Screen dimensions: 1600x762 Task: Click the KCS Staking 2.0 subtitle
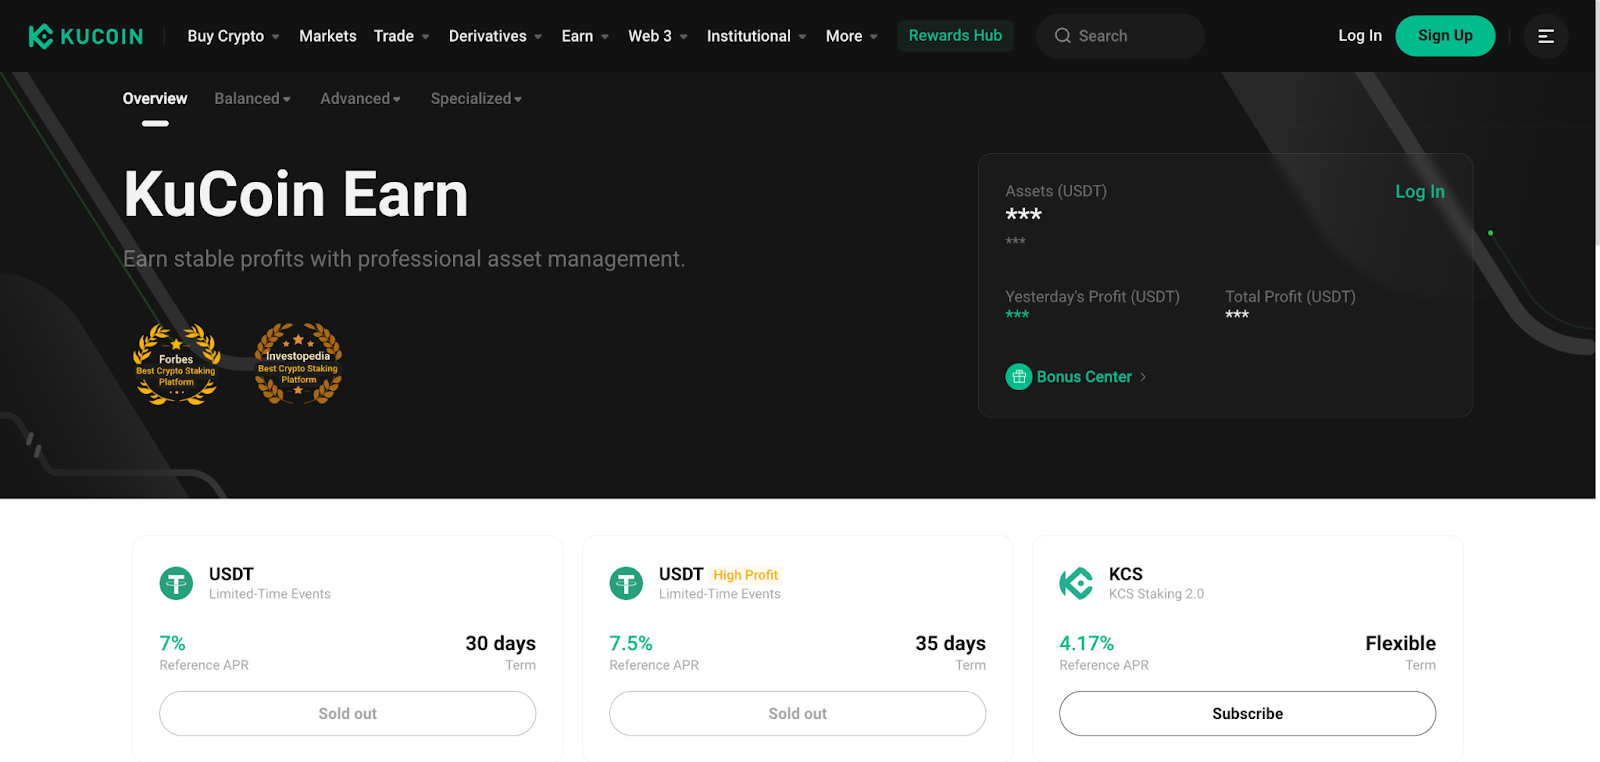[1156, 594]
